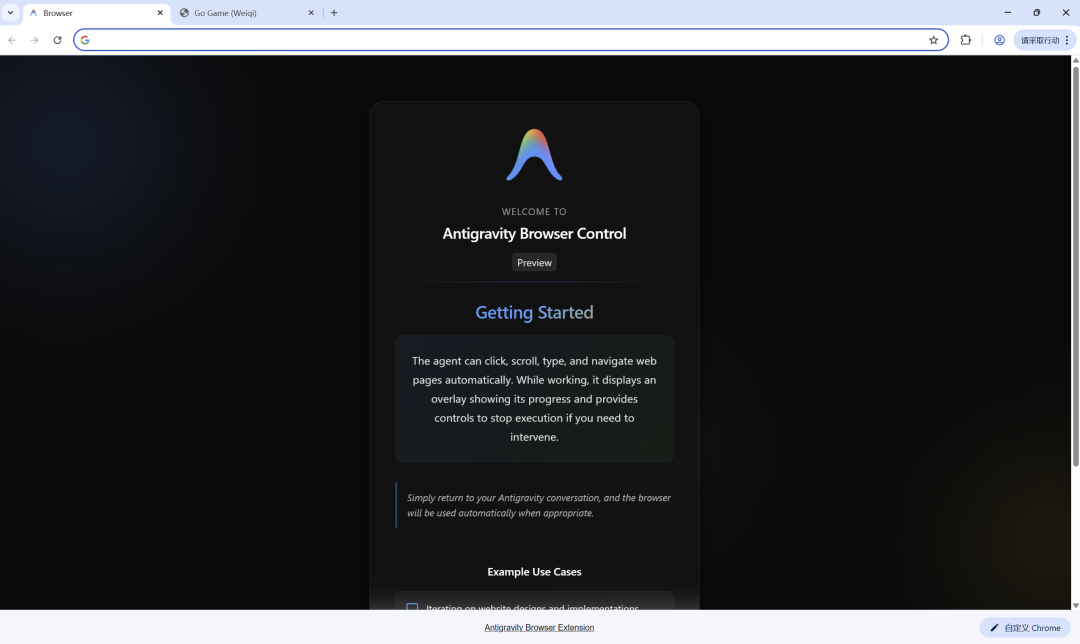Open a new tab with plus button
Image resolution: width=1080 pixels, height=644 pixels.
334,12
